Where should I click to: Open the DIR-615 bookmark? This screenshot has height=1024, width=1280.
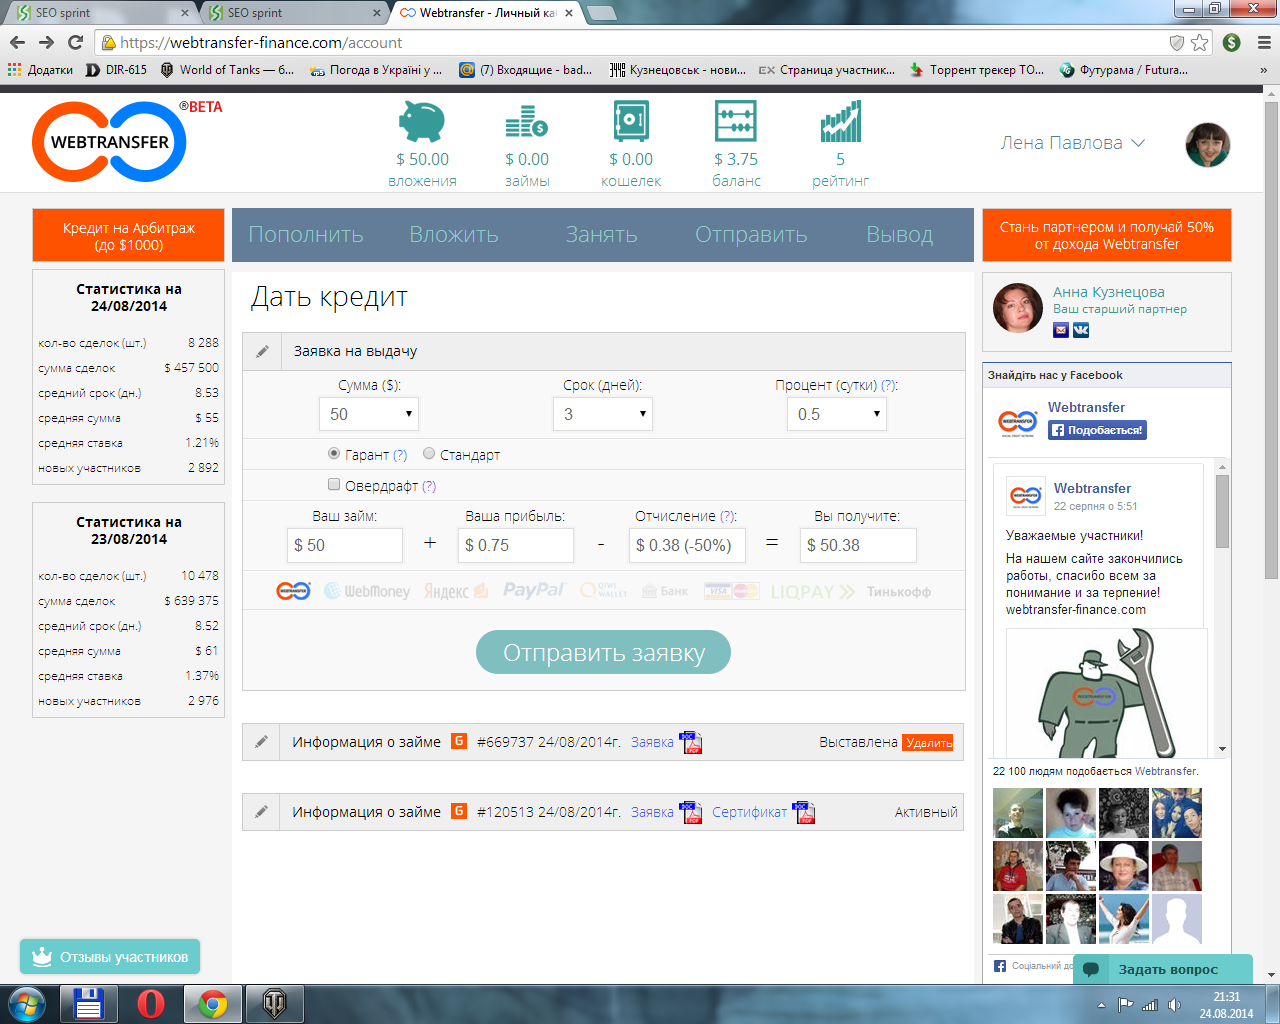pyautogui.click(x=117, y=70)
